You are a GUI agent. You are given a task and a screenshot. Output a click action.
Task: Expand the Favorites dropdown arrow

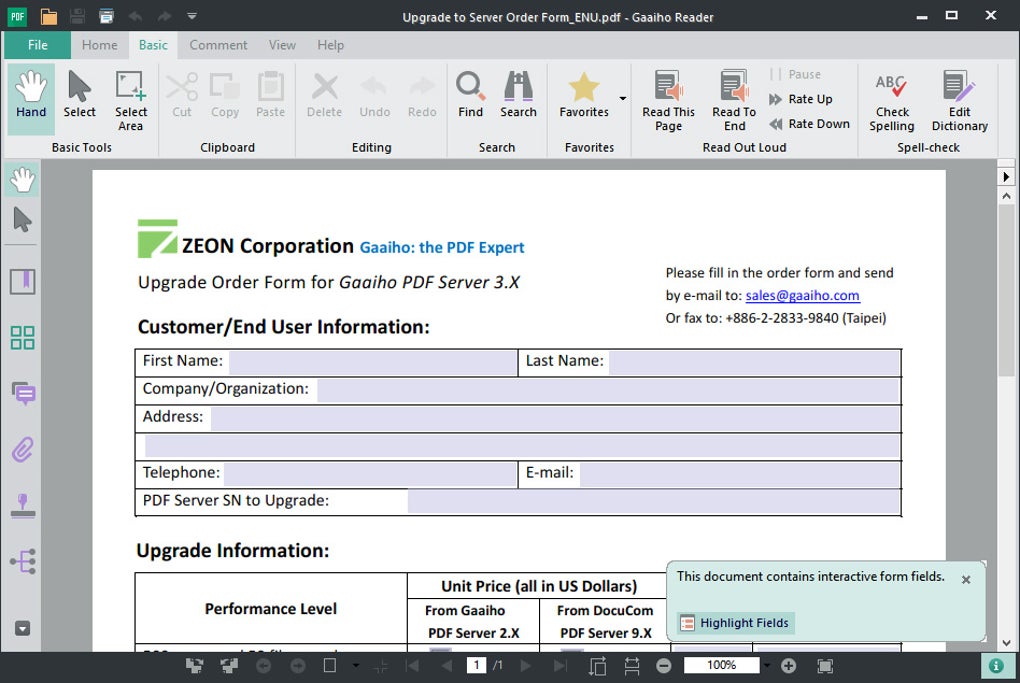pyautogui.click(x=623, y=99)
